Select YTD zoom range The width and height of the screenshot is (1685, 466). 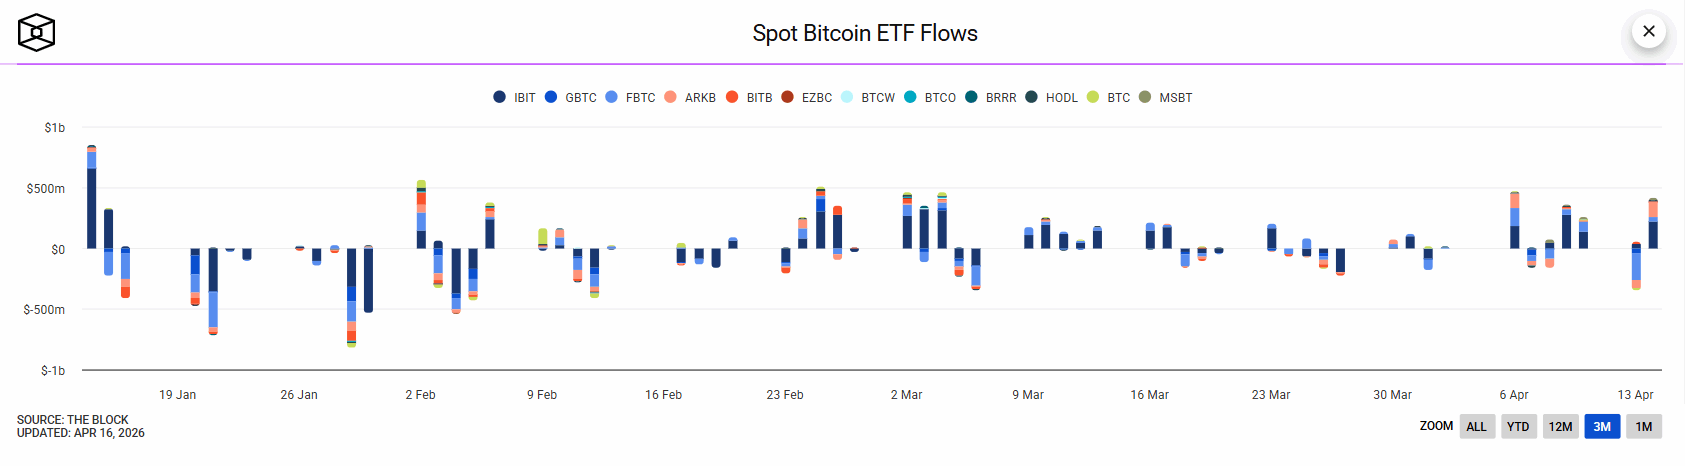coord(1518,426)
